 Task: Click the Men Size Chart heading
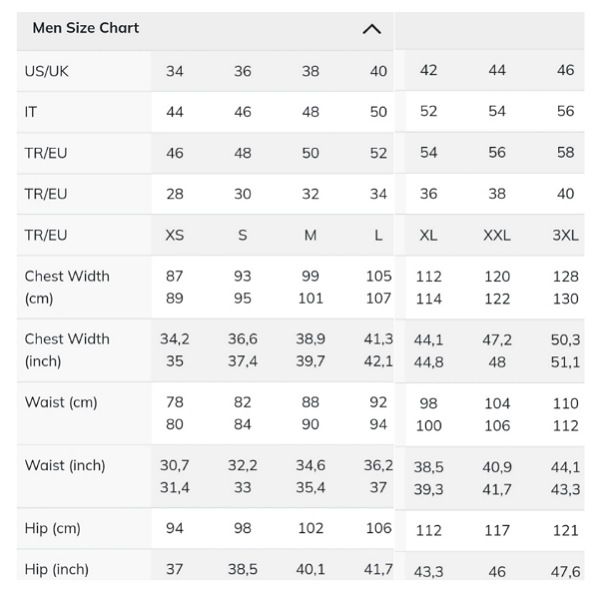coord(86,28)
